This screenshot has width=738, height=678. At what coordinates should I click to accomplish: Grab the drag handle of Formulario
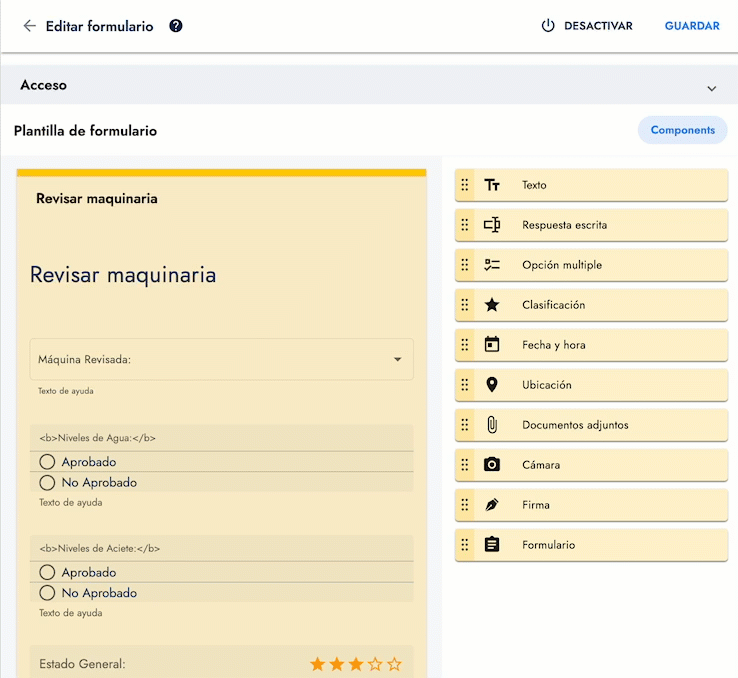click(x=465, y=545)
